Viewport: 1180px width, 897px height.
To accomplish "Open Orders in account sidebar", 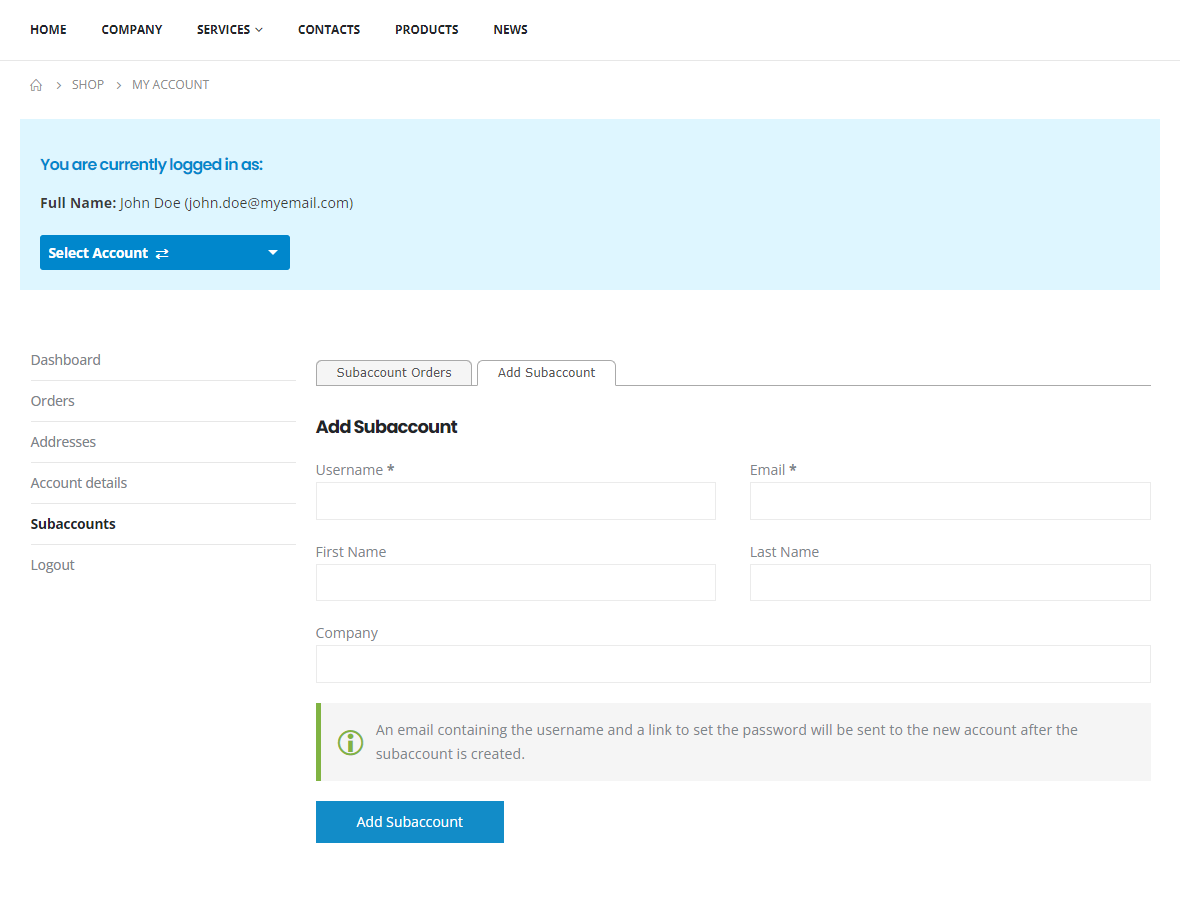I will 53,401.
